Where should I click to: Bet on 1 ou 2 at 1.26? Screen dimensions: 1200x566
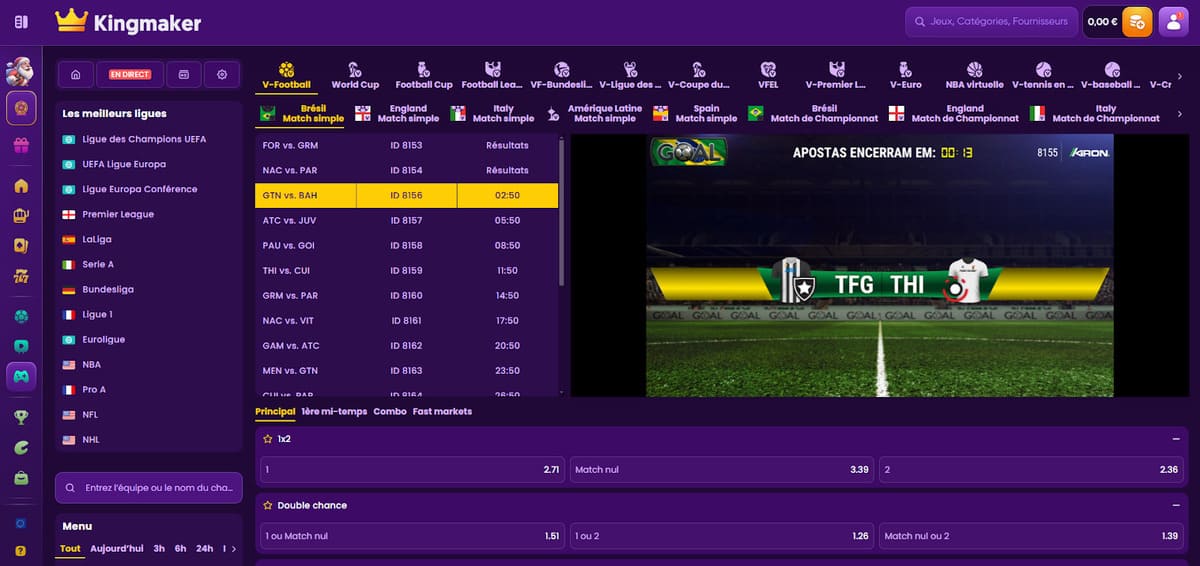coord(722,536)
